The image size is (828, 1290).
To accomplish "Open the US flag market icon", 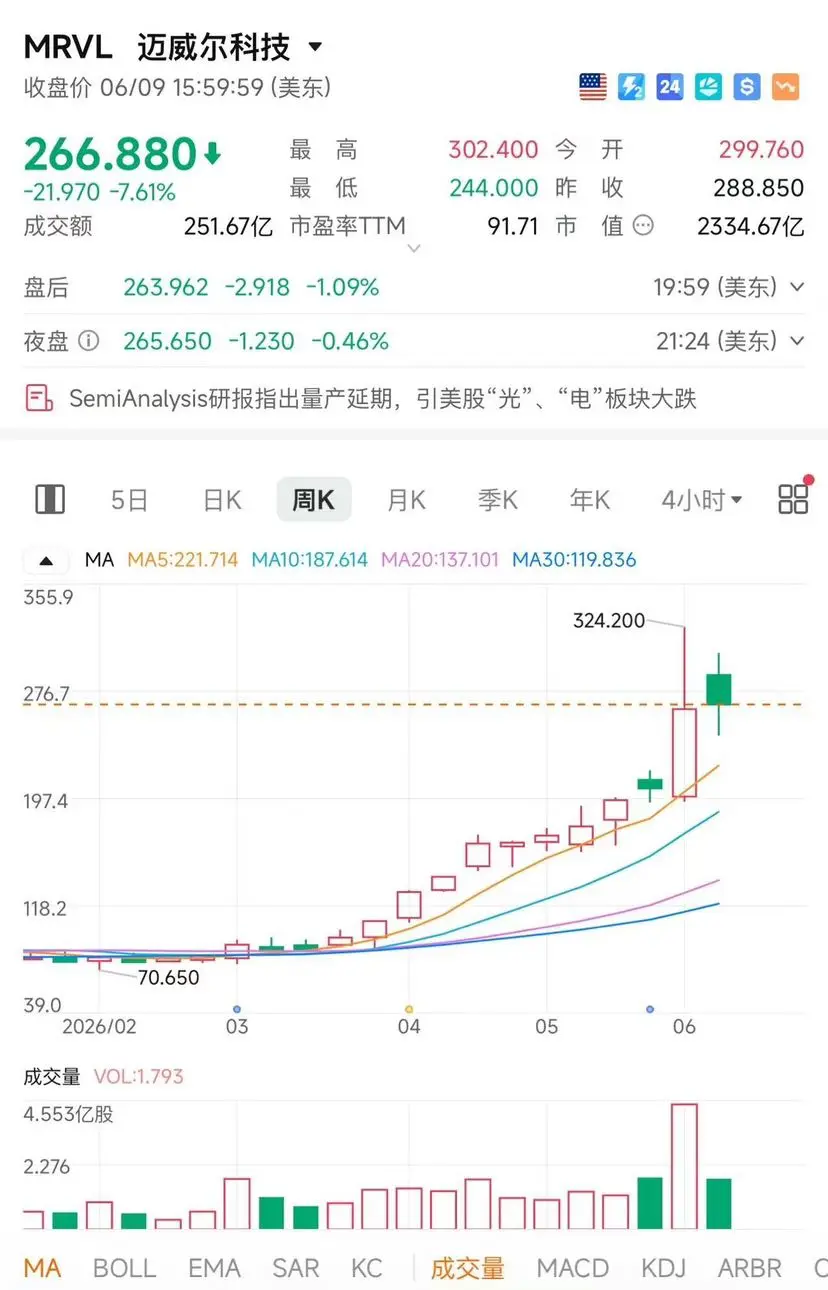I will (593, 87).
